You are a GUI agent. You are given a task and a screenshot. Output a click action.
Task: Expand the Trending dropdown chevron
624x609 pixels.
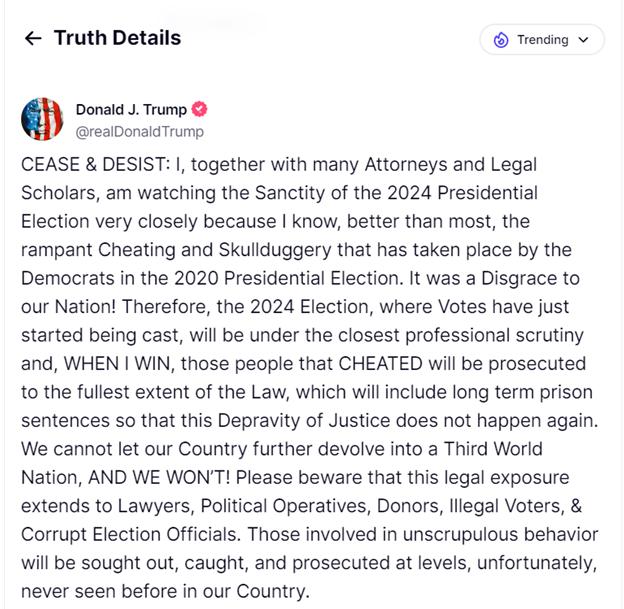[585, 40]
